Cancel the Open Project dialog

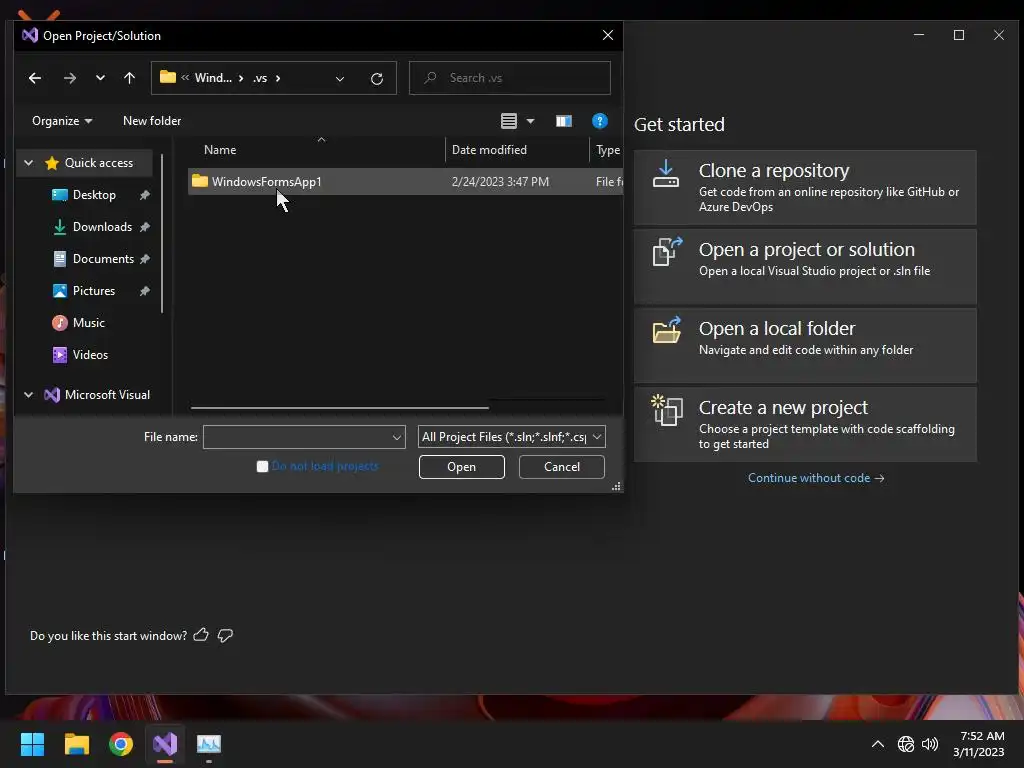click(562, 467)
